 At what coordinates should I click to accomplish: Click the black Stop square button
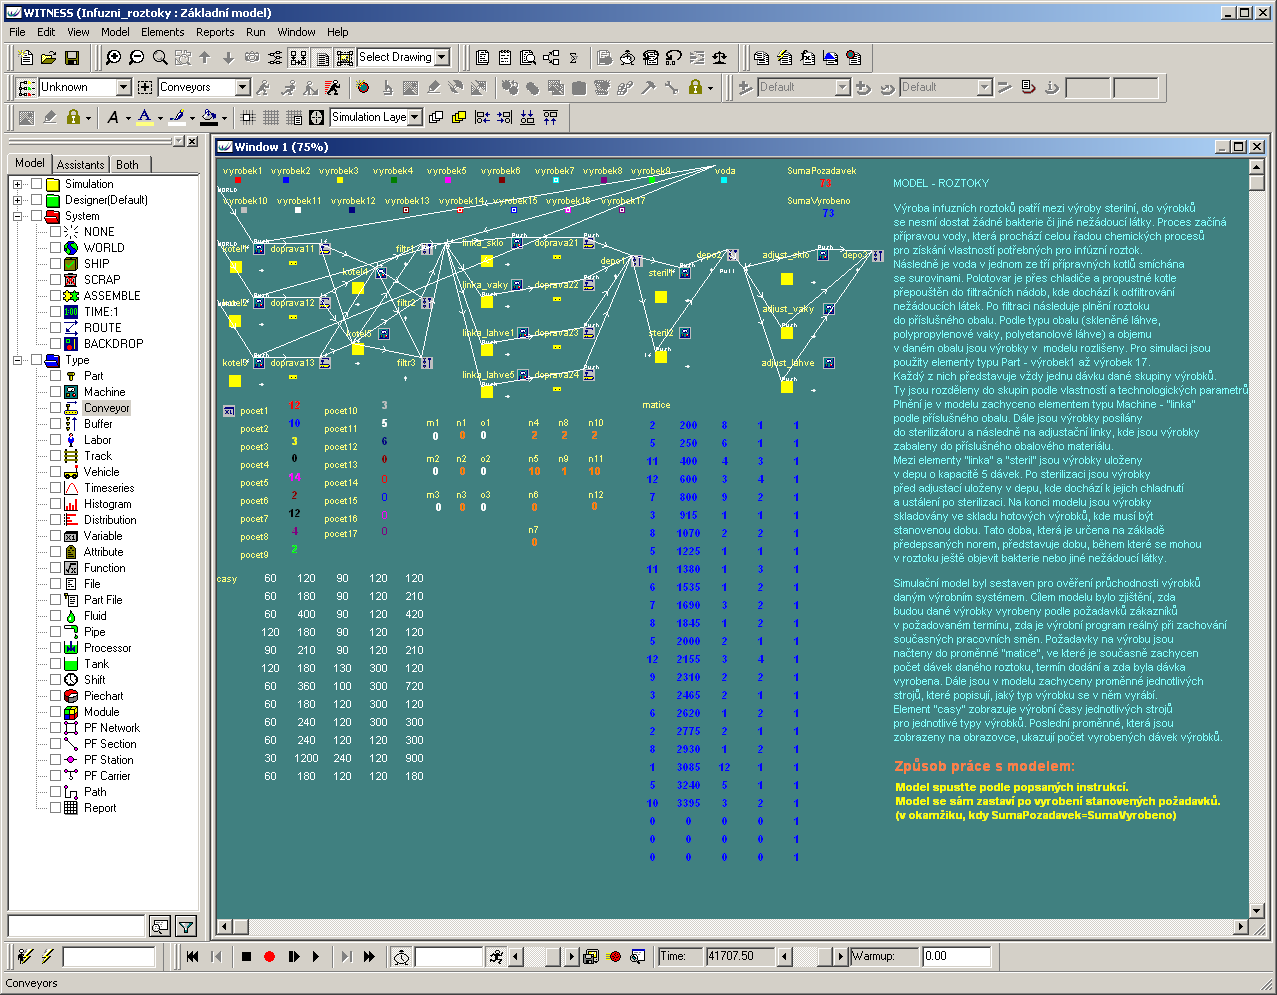[x=246, y=956]
